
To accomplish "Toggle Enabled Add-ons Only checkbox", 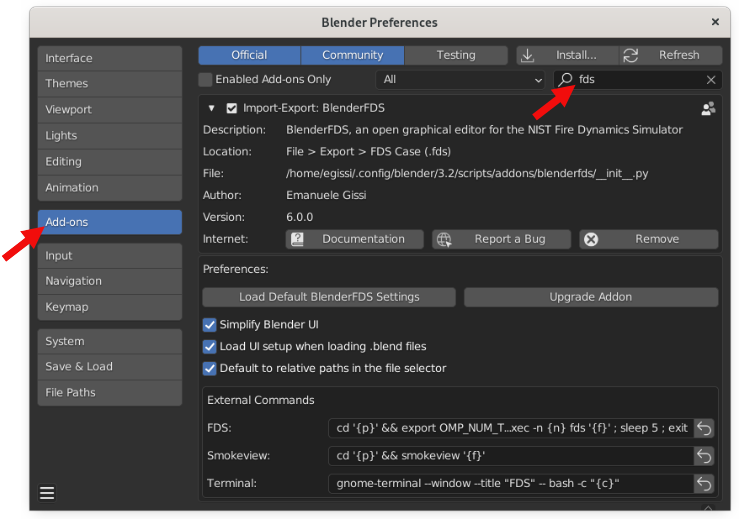I will [205, 79].
